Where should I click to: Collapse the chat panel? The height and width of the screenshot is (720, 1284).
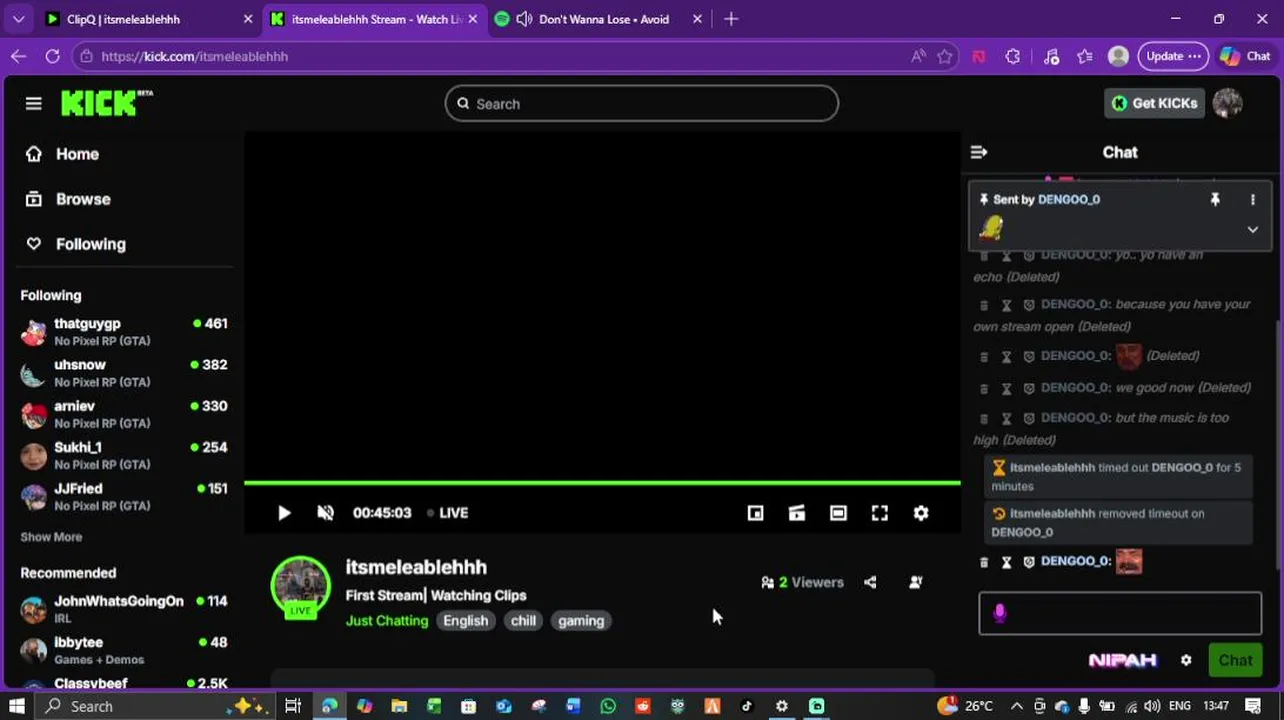[x=979, y=152]
